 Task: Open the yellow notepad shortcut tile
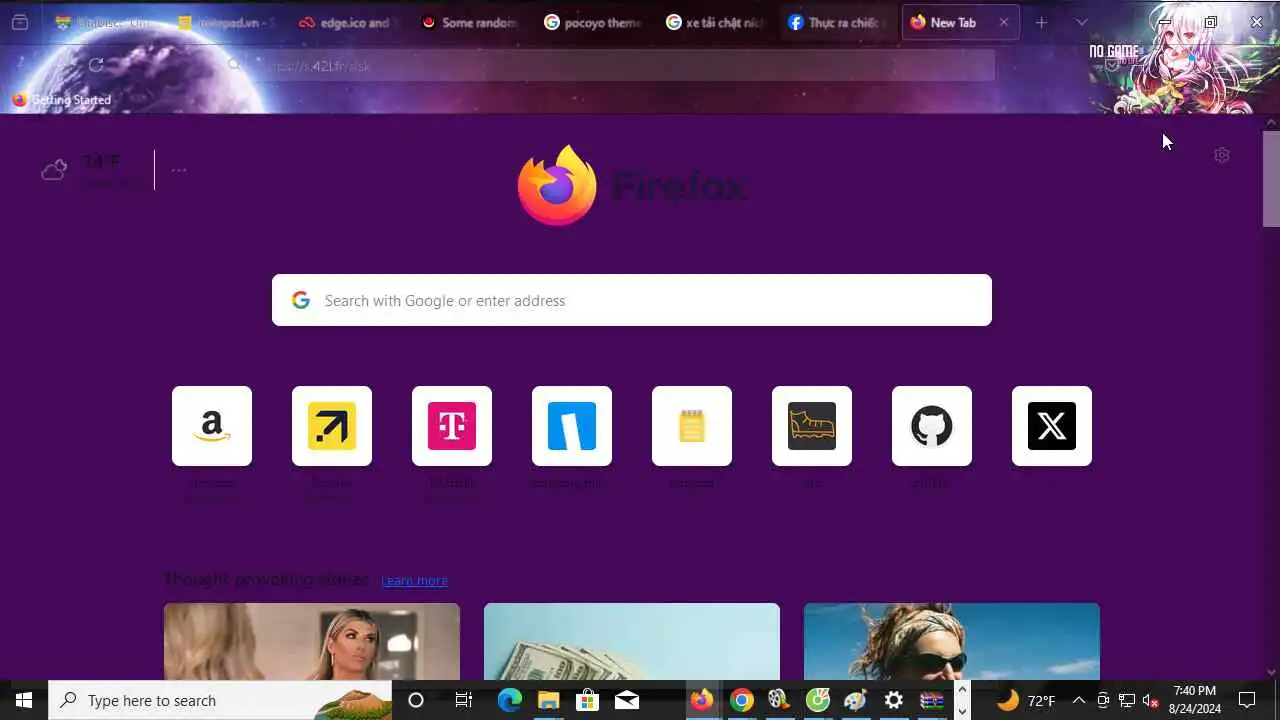692,426
